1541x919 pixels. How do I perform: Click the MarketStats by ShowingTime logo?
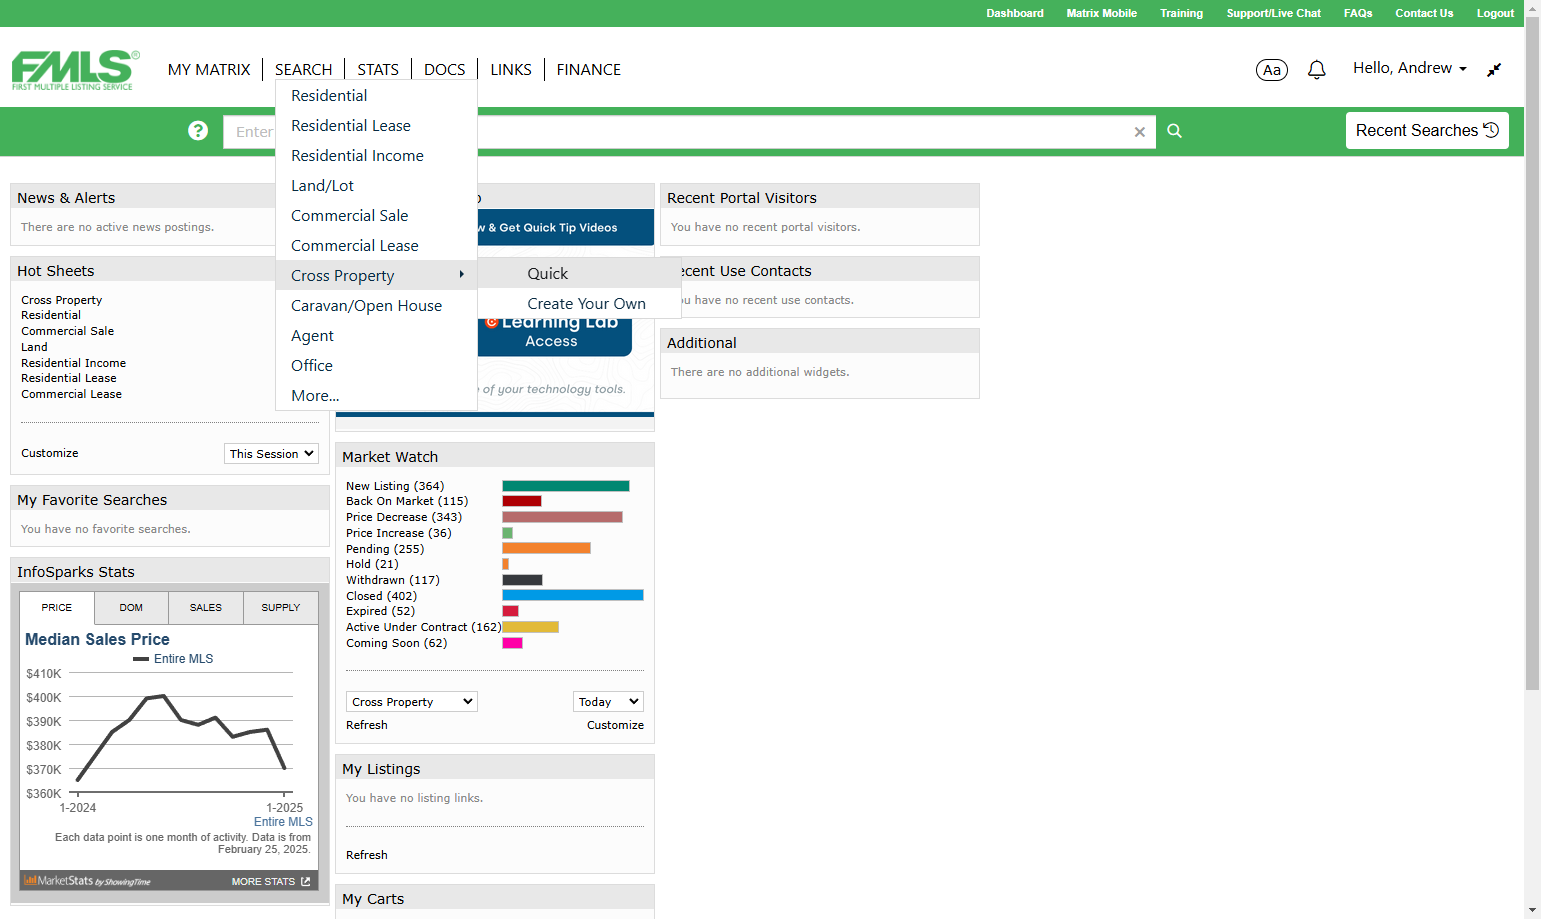pyautogui.click(x=88, y=881)
